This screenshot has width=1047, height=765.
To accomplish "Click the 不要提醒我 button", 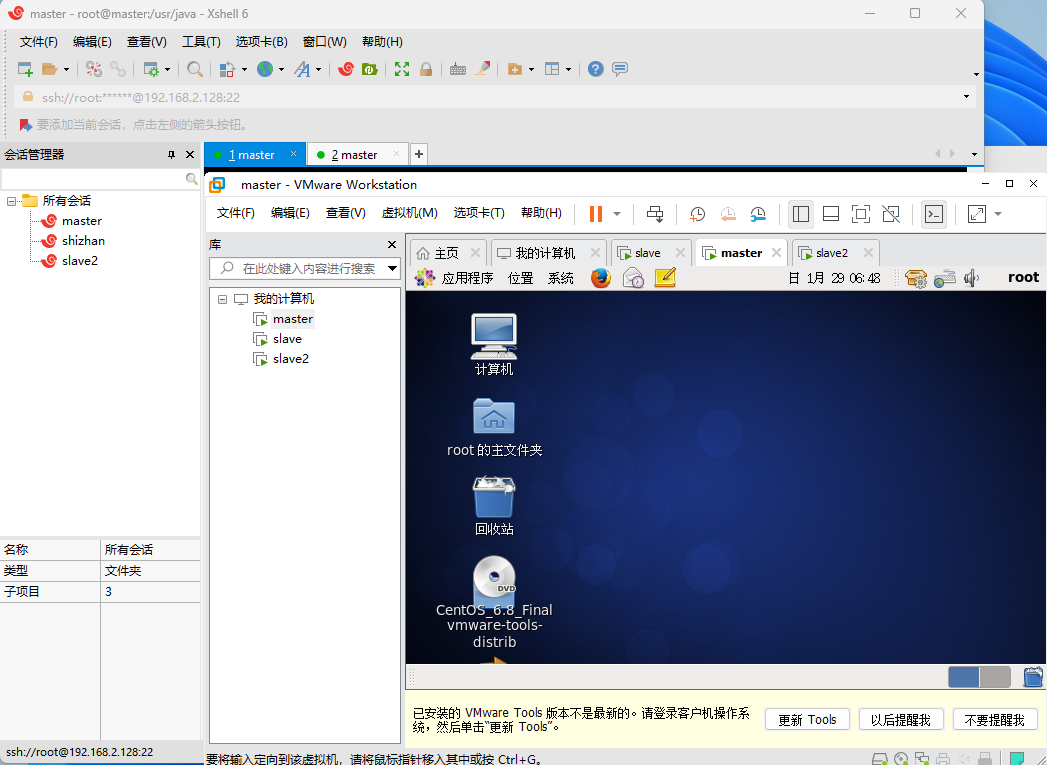I will click(x=994, y=720).
